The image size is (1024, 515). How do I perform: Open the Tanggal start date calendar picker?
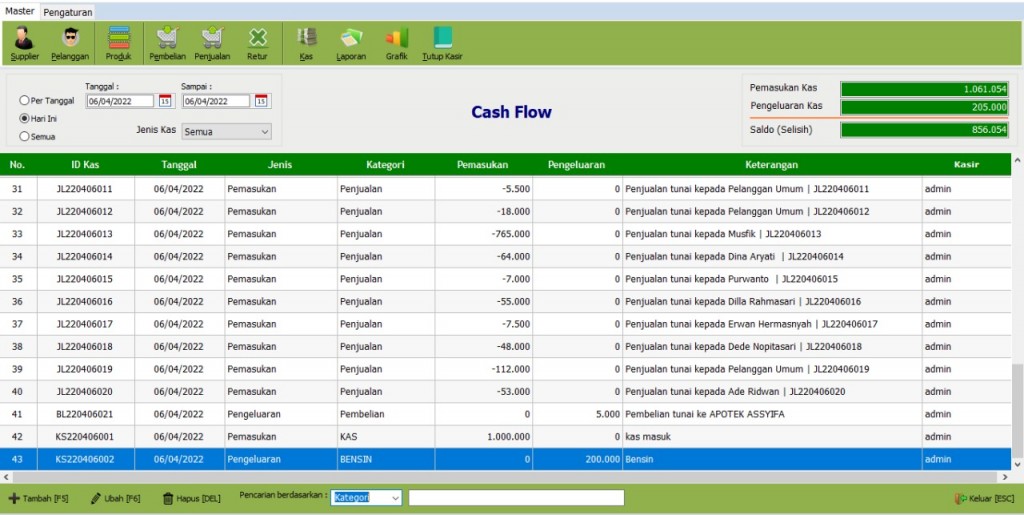click(x=165, y=101)
